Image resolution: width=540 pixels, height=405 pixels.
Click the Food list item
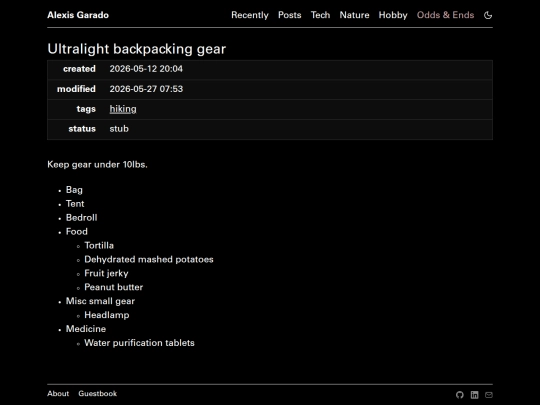coord(77,231)
